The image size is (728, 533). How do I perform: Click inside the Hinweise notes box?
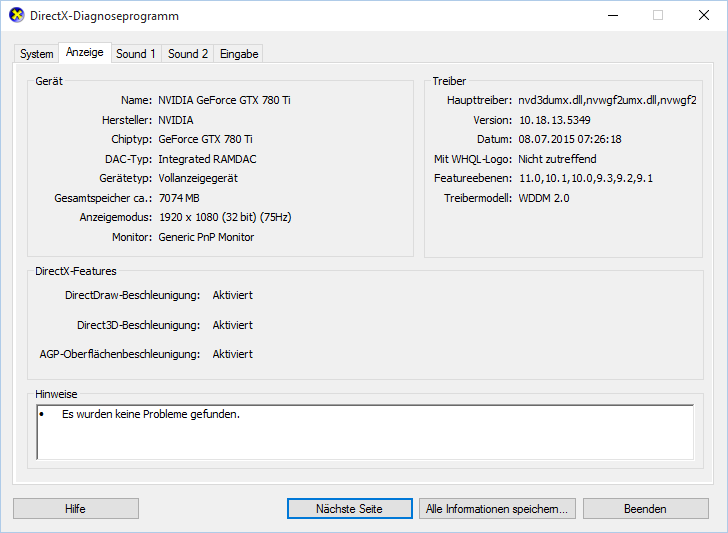(365, 432)
